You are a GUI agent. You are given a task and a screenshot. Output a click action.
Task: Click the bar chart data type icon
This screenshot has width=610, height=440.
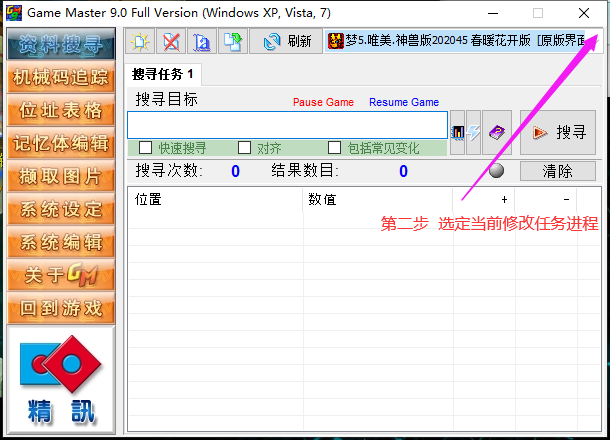point(458,132)
